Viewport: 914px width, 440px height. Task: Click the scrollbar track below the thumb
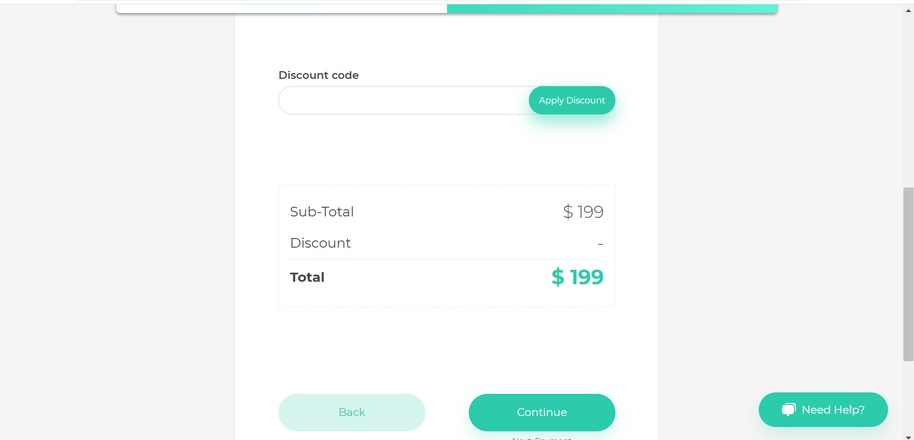click(908, 396)
